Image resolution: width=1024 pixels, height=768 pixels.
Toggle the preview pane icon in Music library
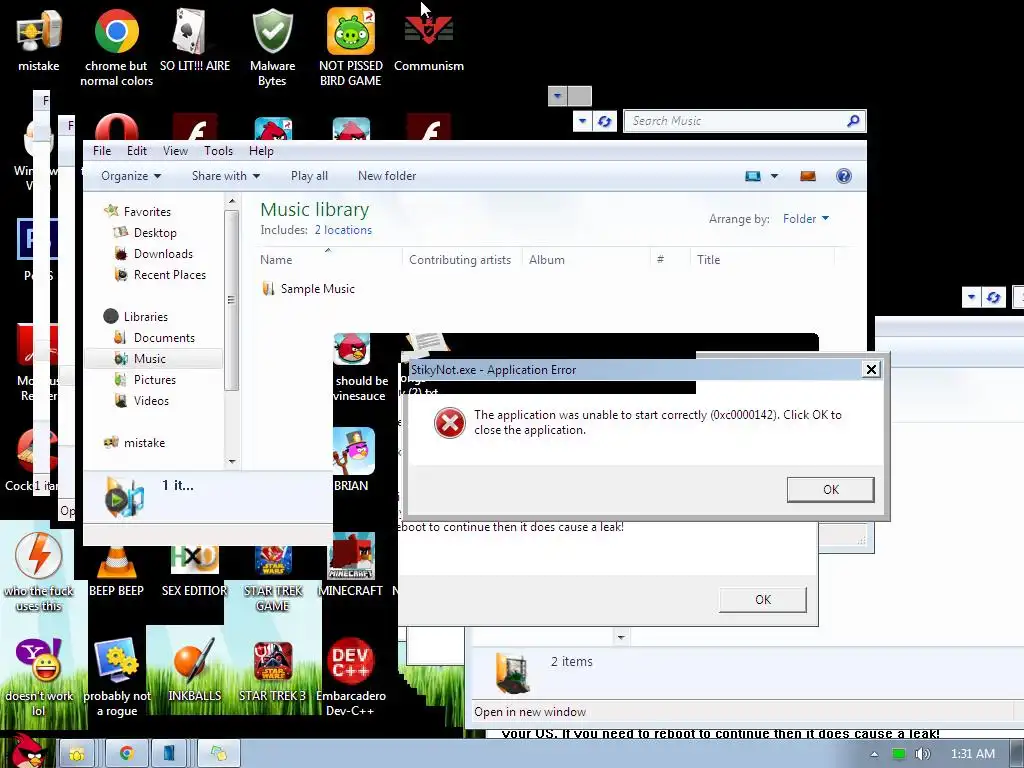pyautogui.click(x=808, y=176)
